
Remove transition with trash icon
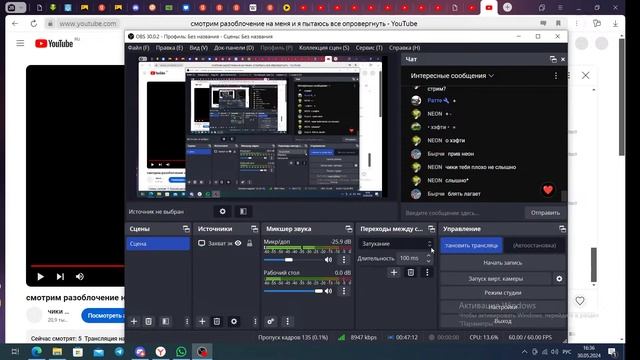click(x=411, y=272)
